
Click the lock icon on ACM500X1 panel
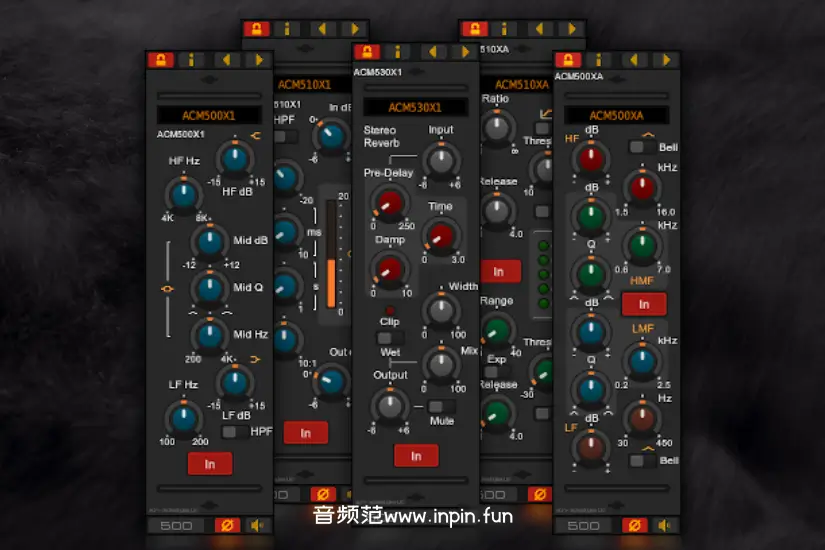coord(161,60)
